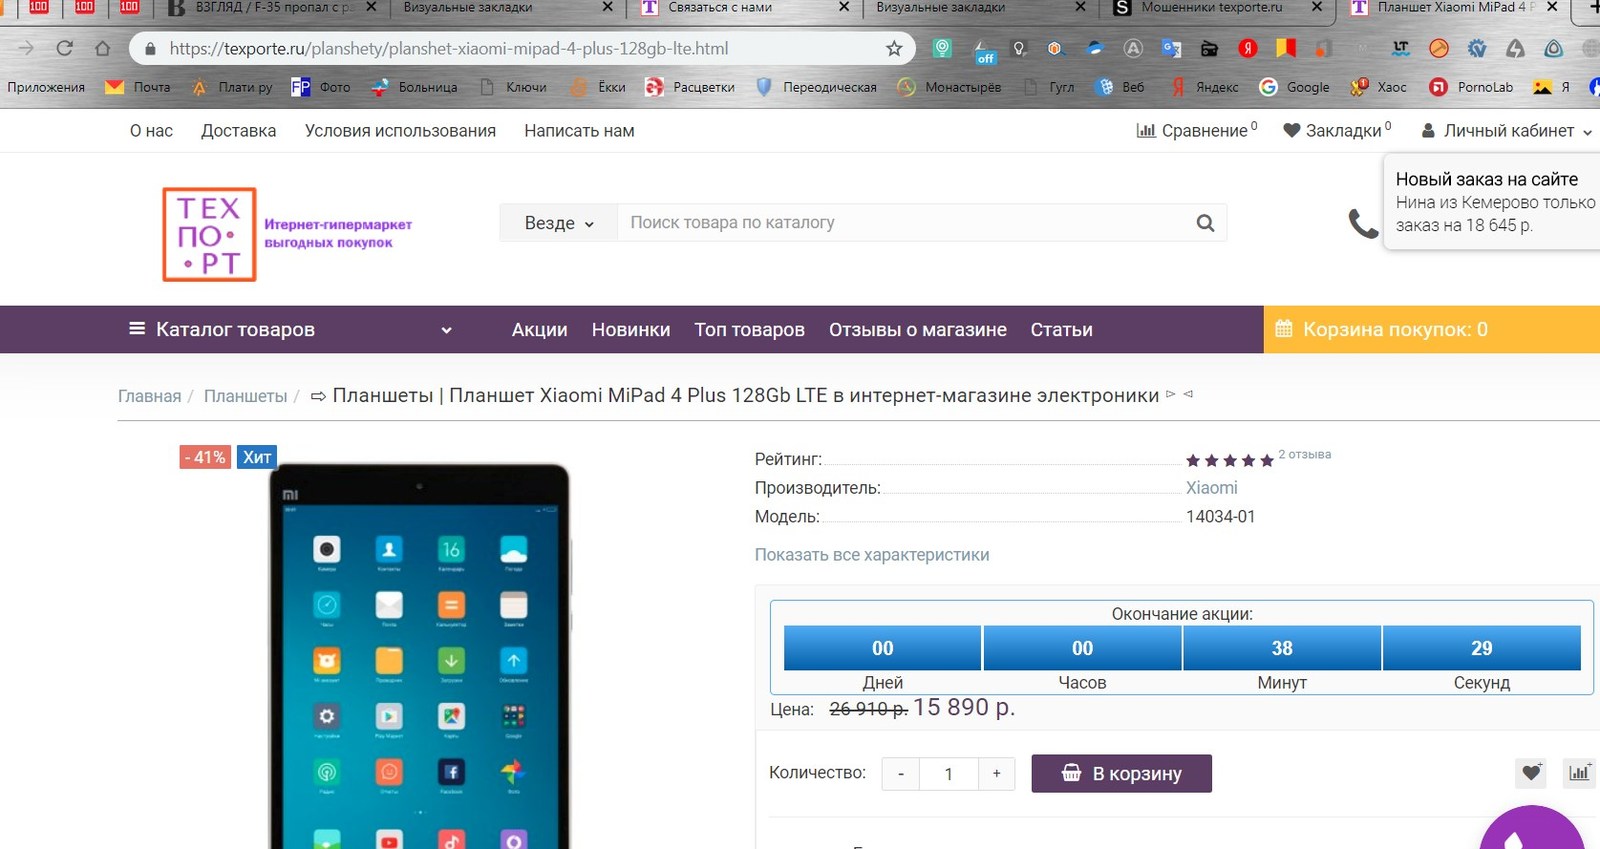
Task: Open the Почта bookmark
Action: (x=138, y=87)
